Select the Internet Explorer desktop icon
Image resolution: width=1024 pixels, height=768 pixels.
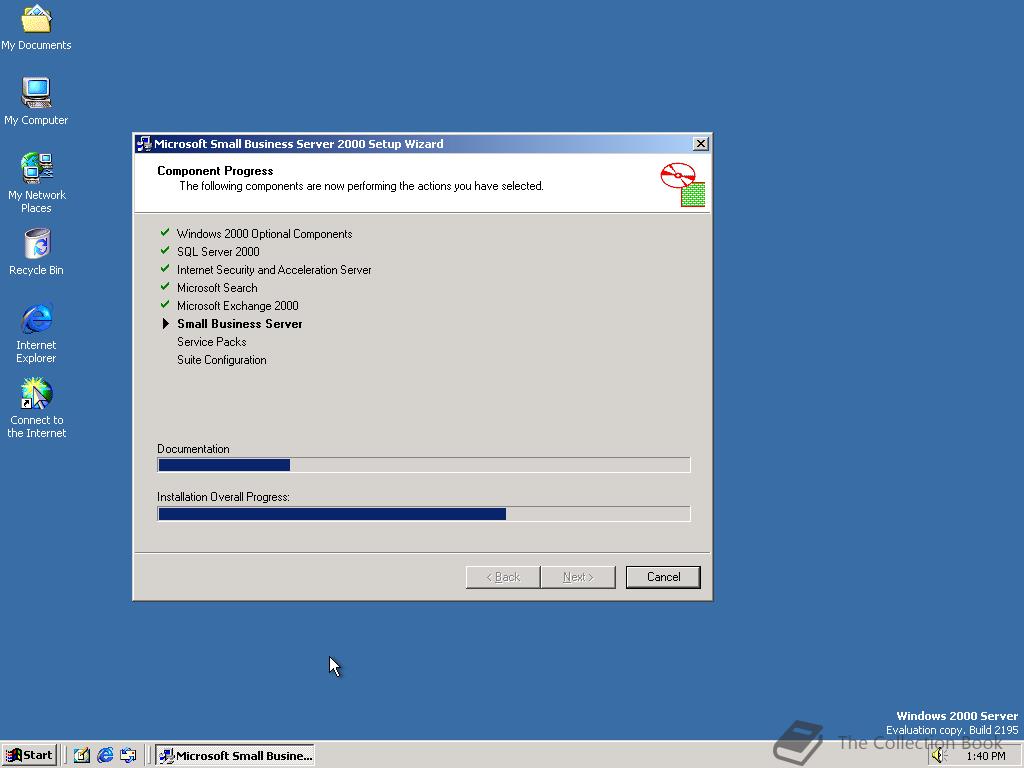pyautogui.click(x=36, y=332)
